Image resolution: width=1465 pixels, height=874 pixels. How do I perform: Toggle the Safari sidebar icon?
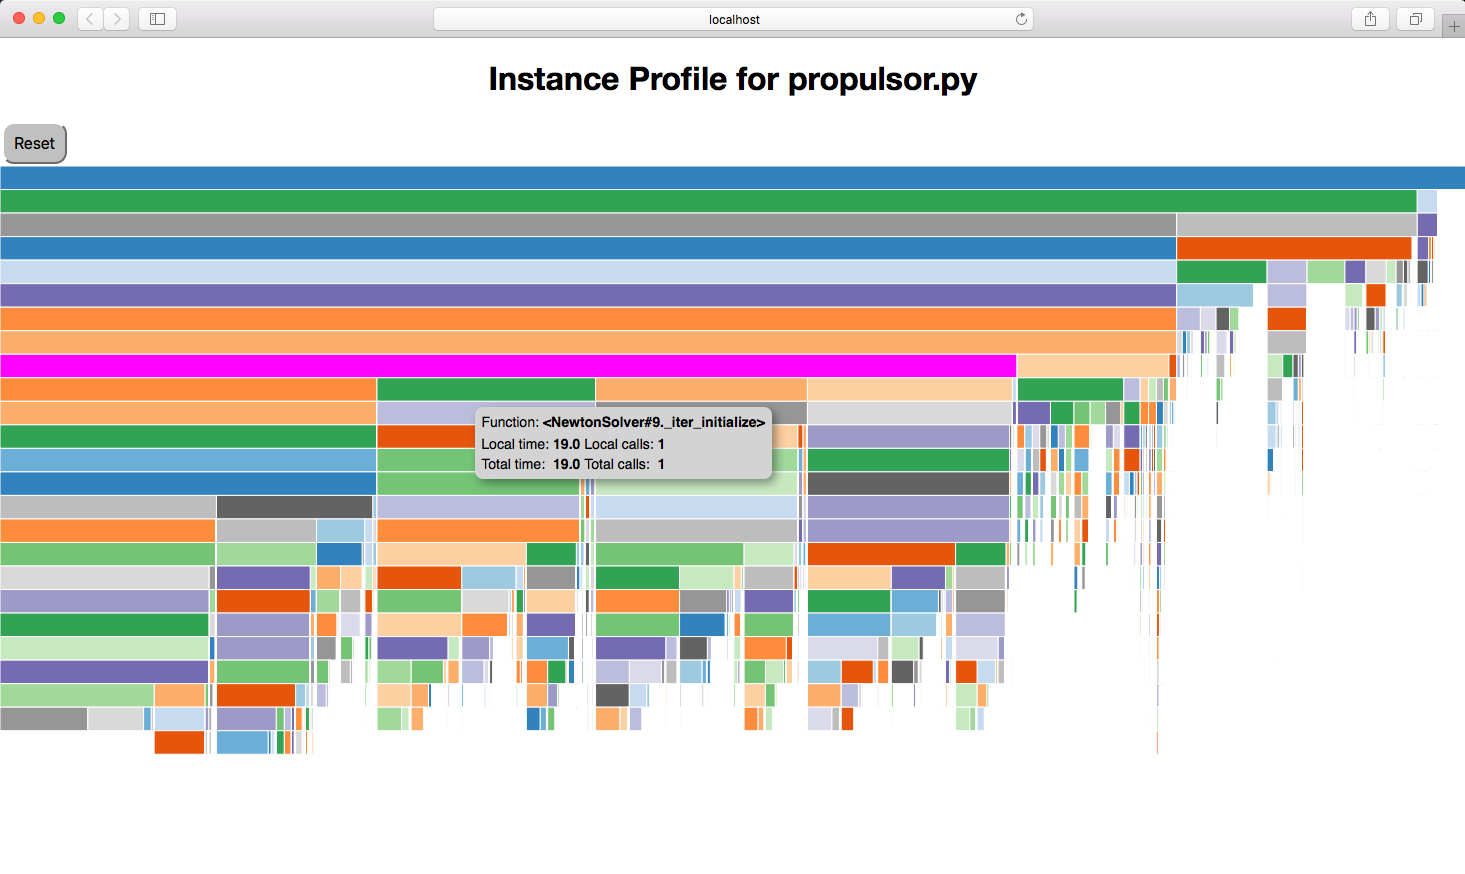click(x=157, y=19)
